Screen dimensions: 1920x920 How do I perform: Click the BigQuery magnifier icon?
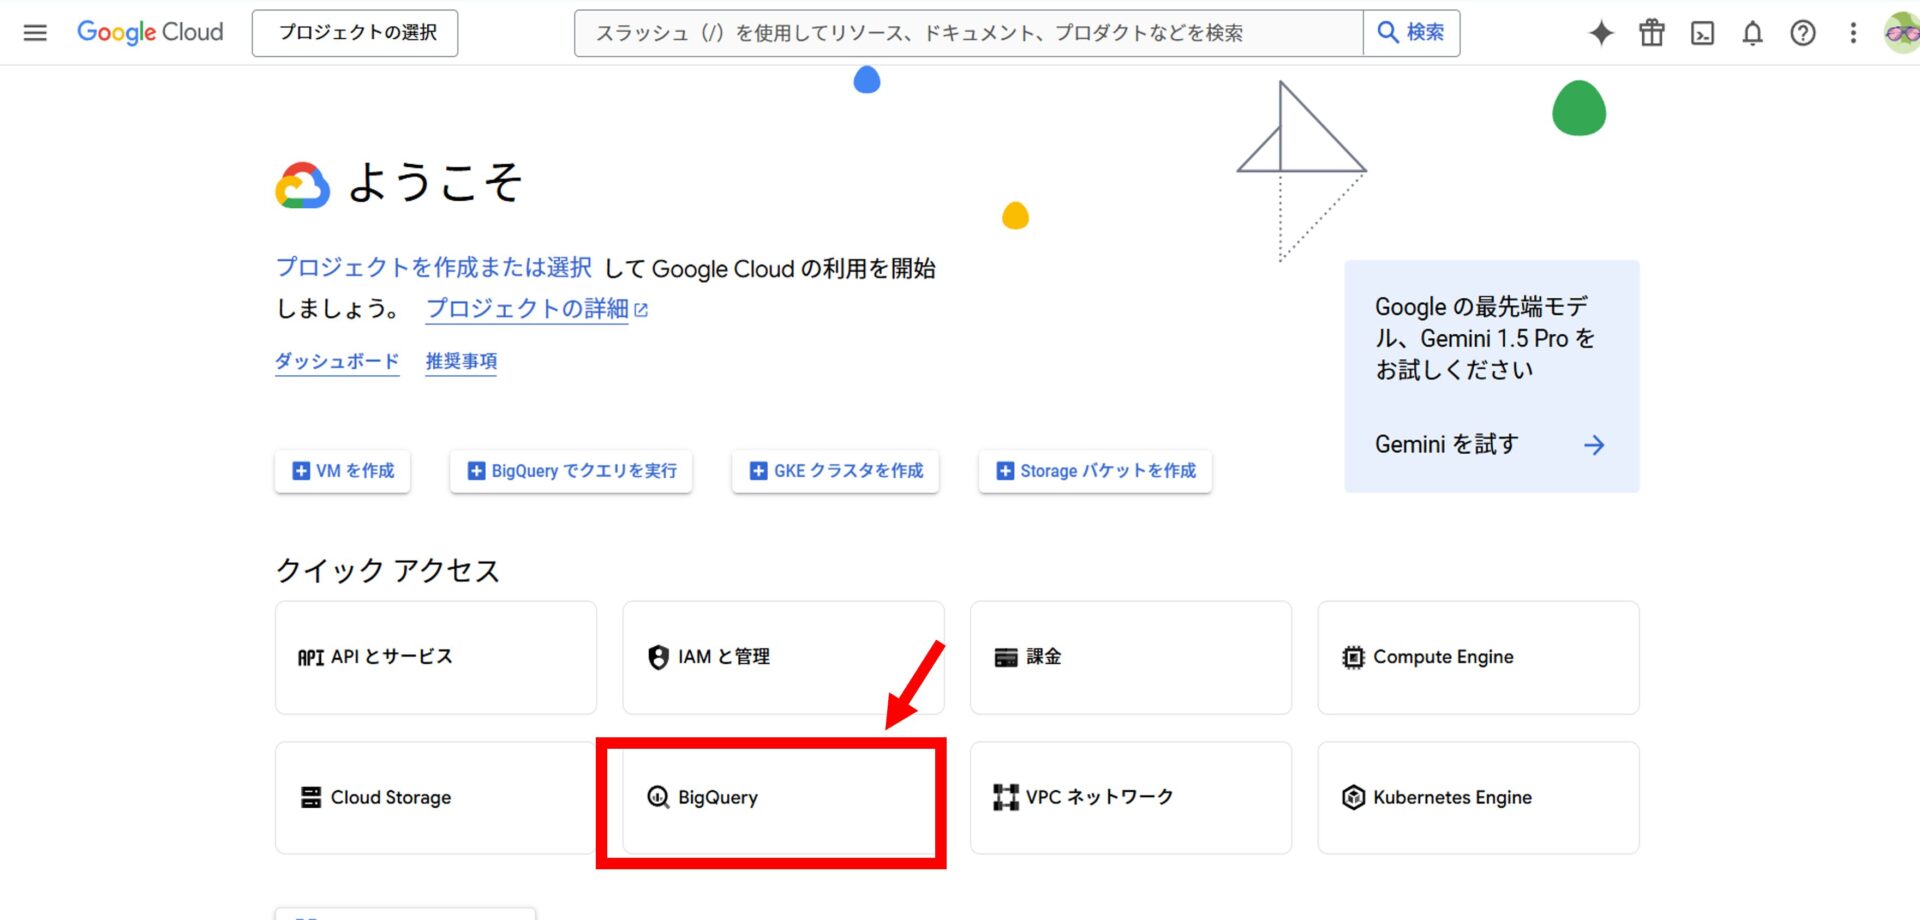click(658, 797)
